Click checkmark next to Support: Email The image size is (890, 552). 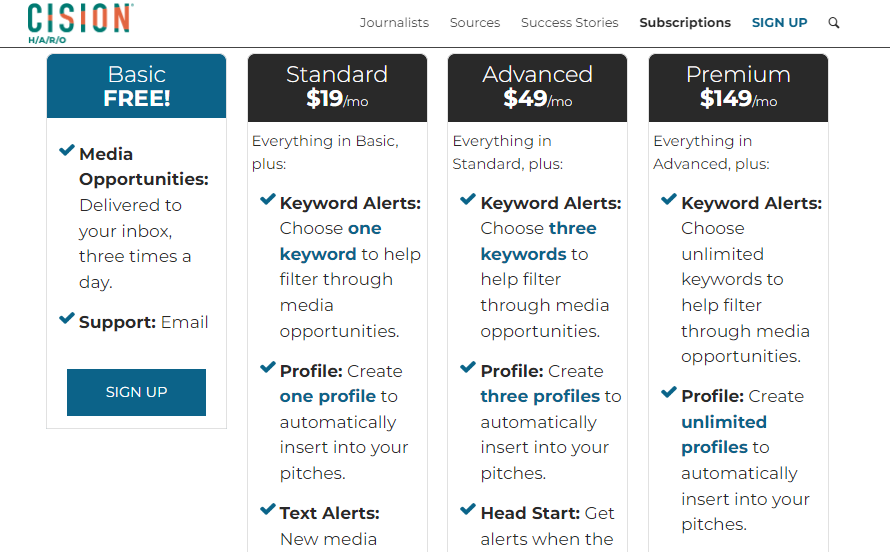coord(67,318)
